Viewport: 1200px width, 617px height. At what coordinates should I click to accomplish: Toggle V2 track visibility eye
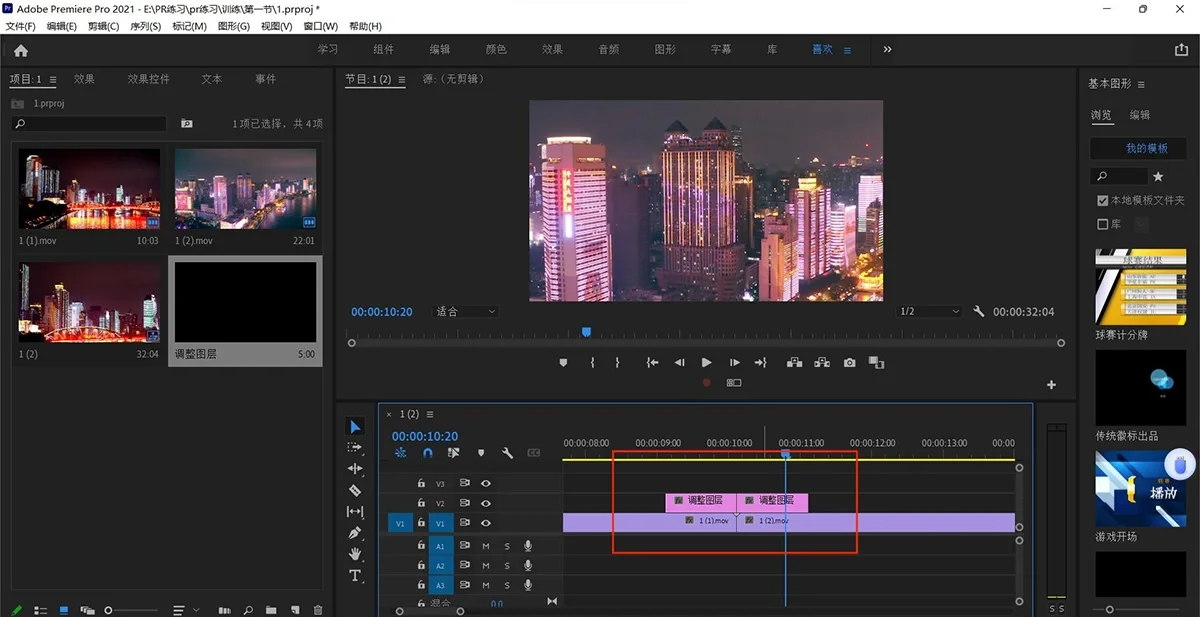click(486, 503)
